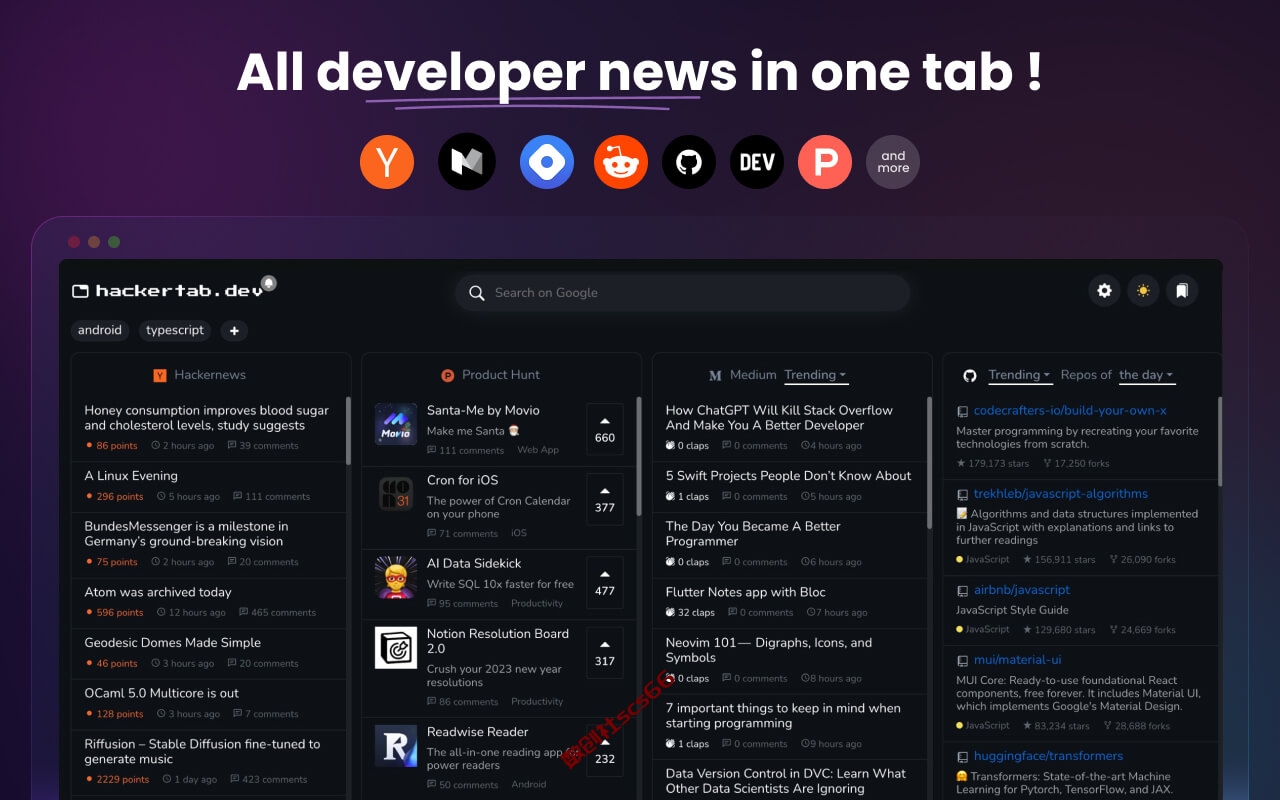Click the Medium logo in banner
Viewport: 1280px width, 800px height.
[x=467, y=161]
